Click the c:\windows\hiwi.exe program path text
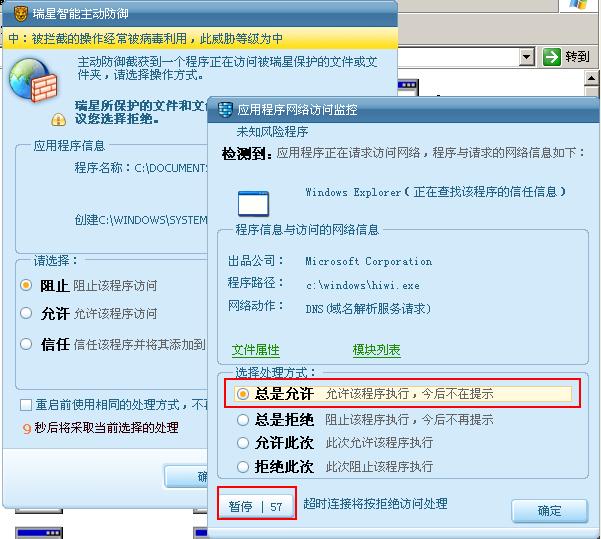The image size is (601, 539). (x=363, y=285)
